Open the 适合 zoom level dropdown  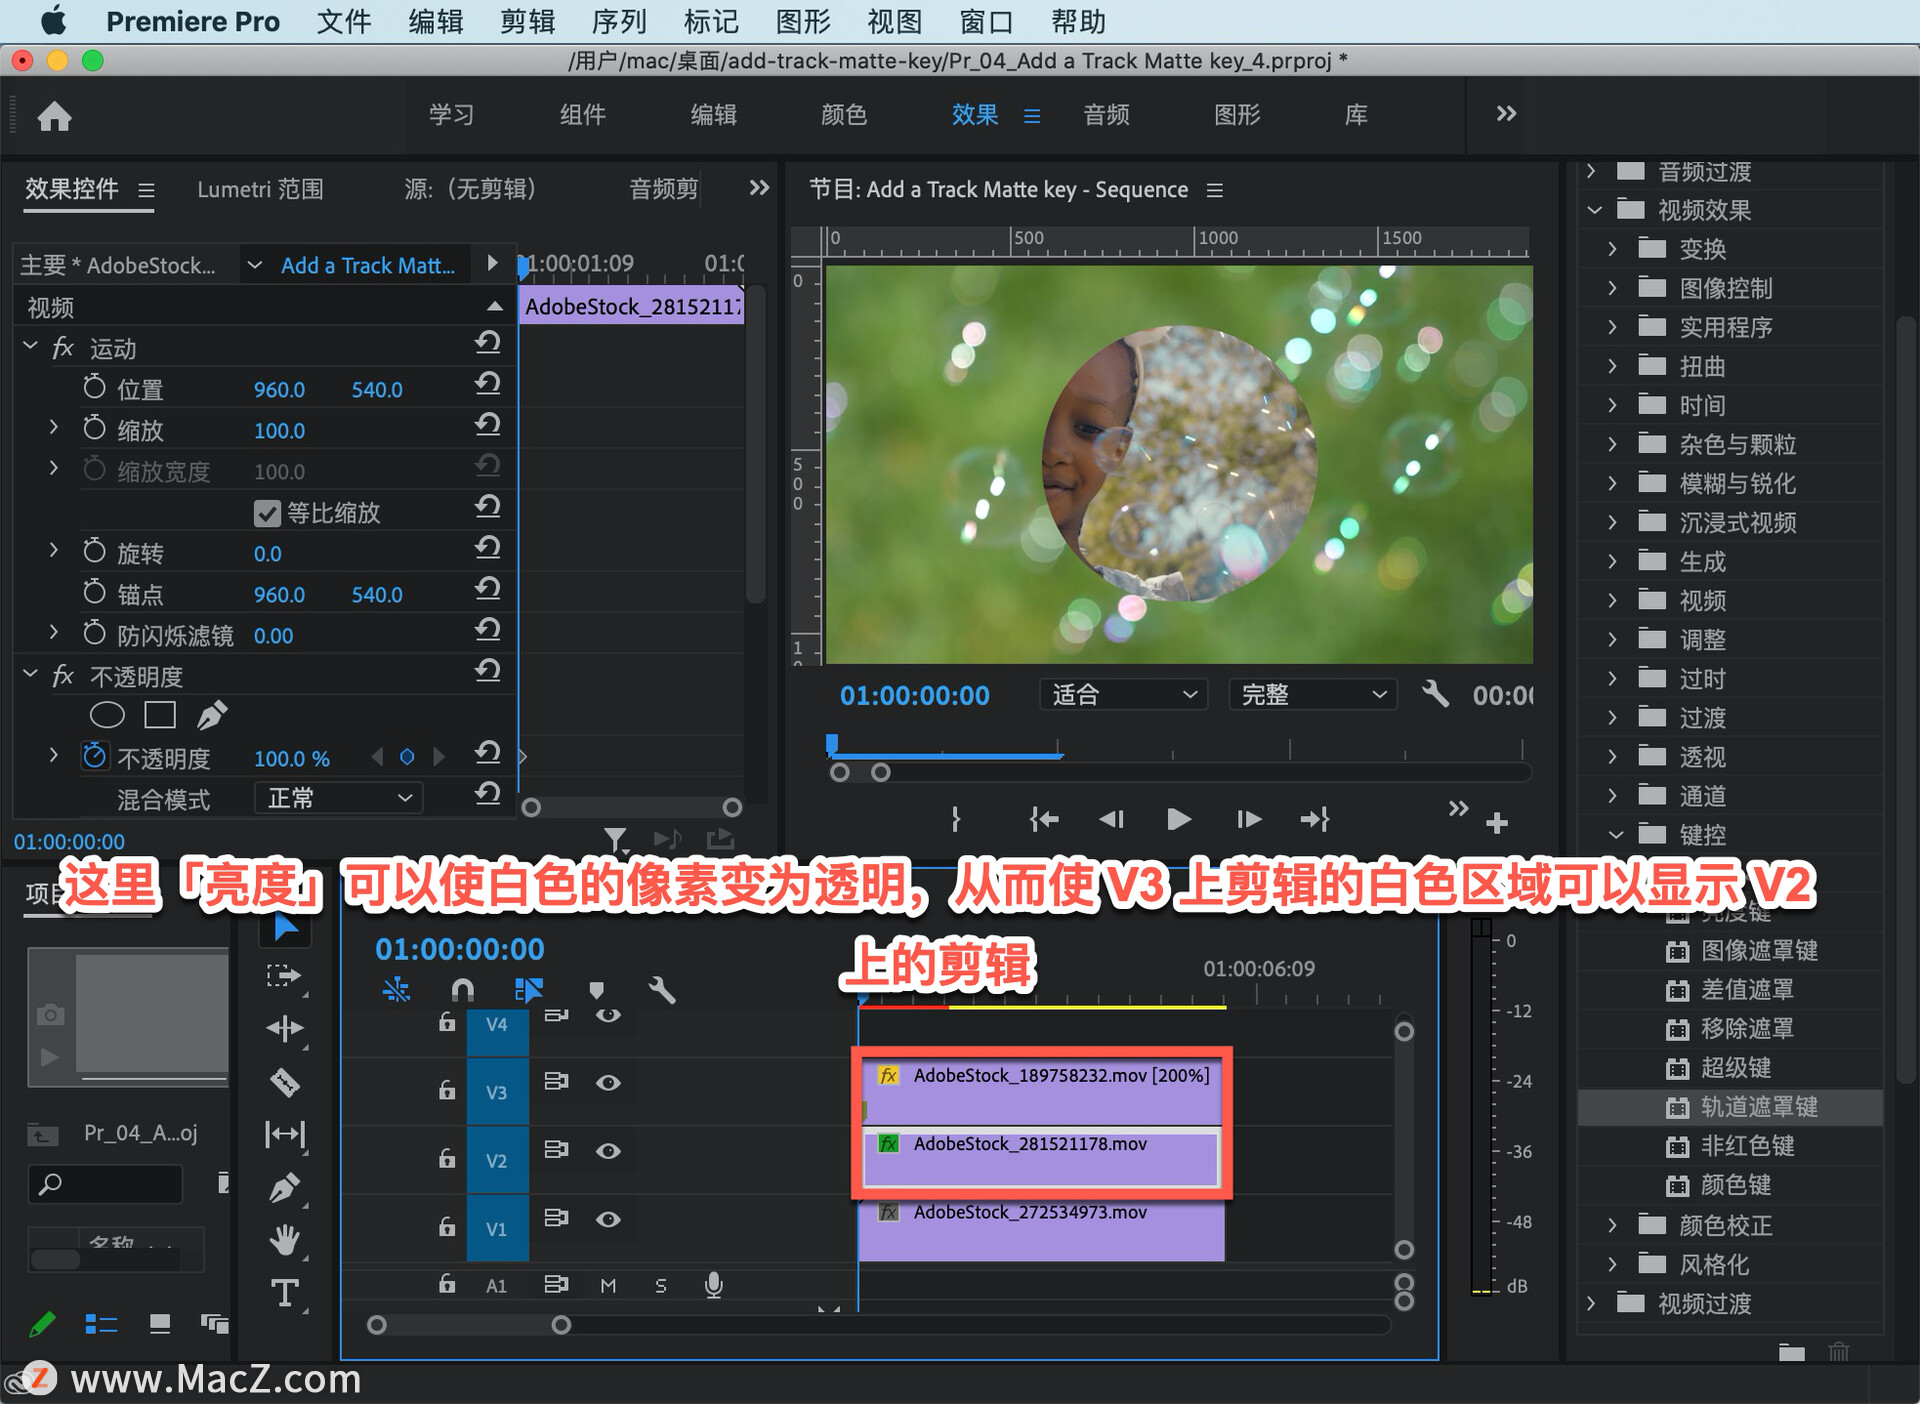pos(1123,694)
